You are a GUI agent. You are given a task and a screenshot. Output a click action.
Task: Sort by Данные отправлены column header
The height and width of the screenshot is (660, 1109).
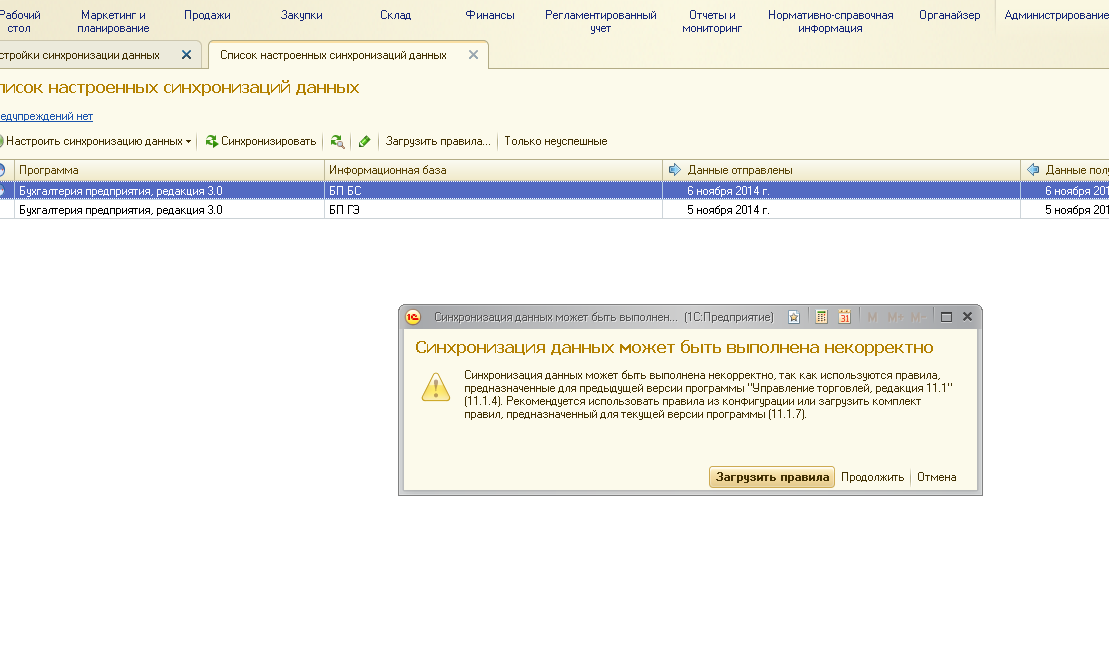pos(740,170)
